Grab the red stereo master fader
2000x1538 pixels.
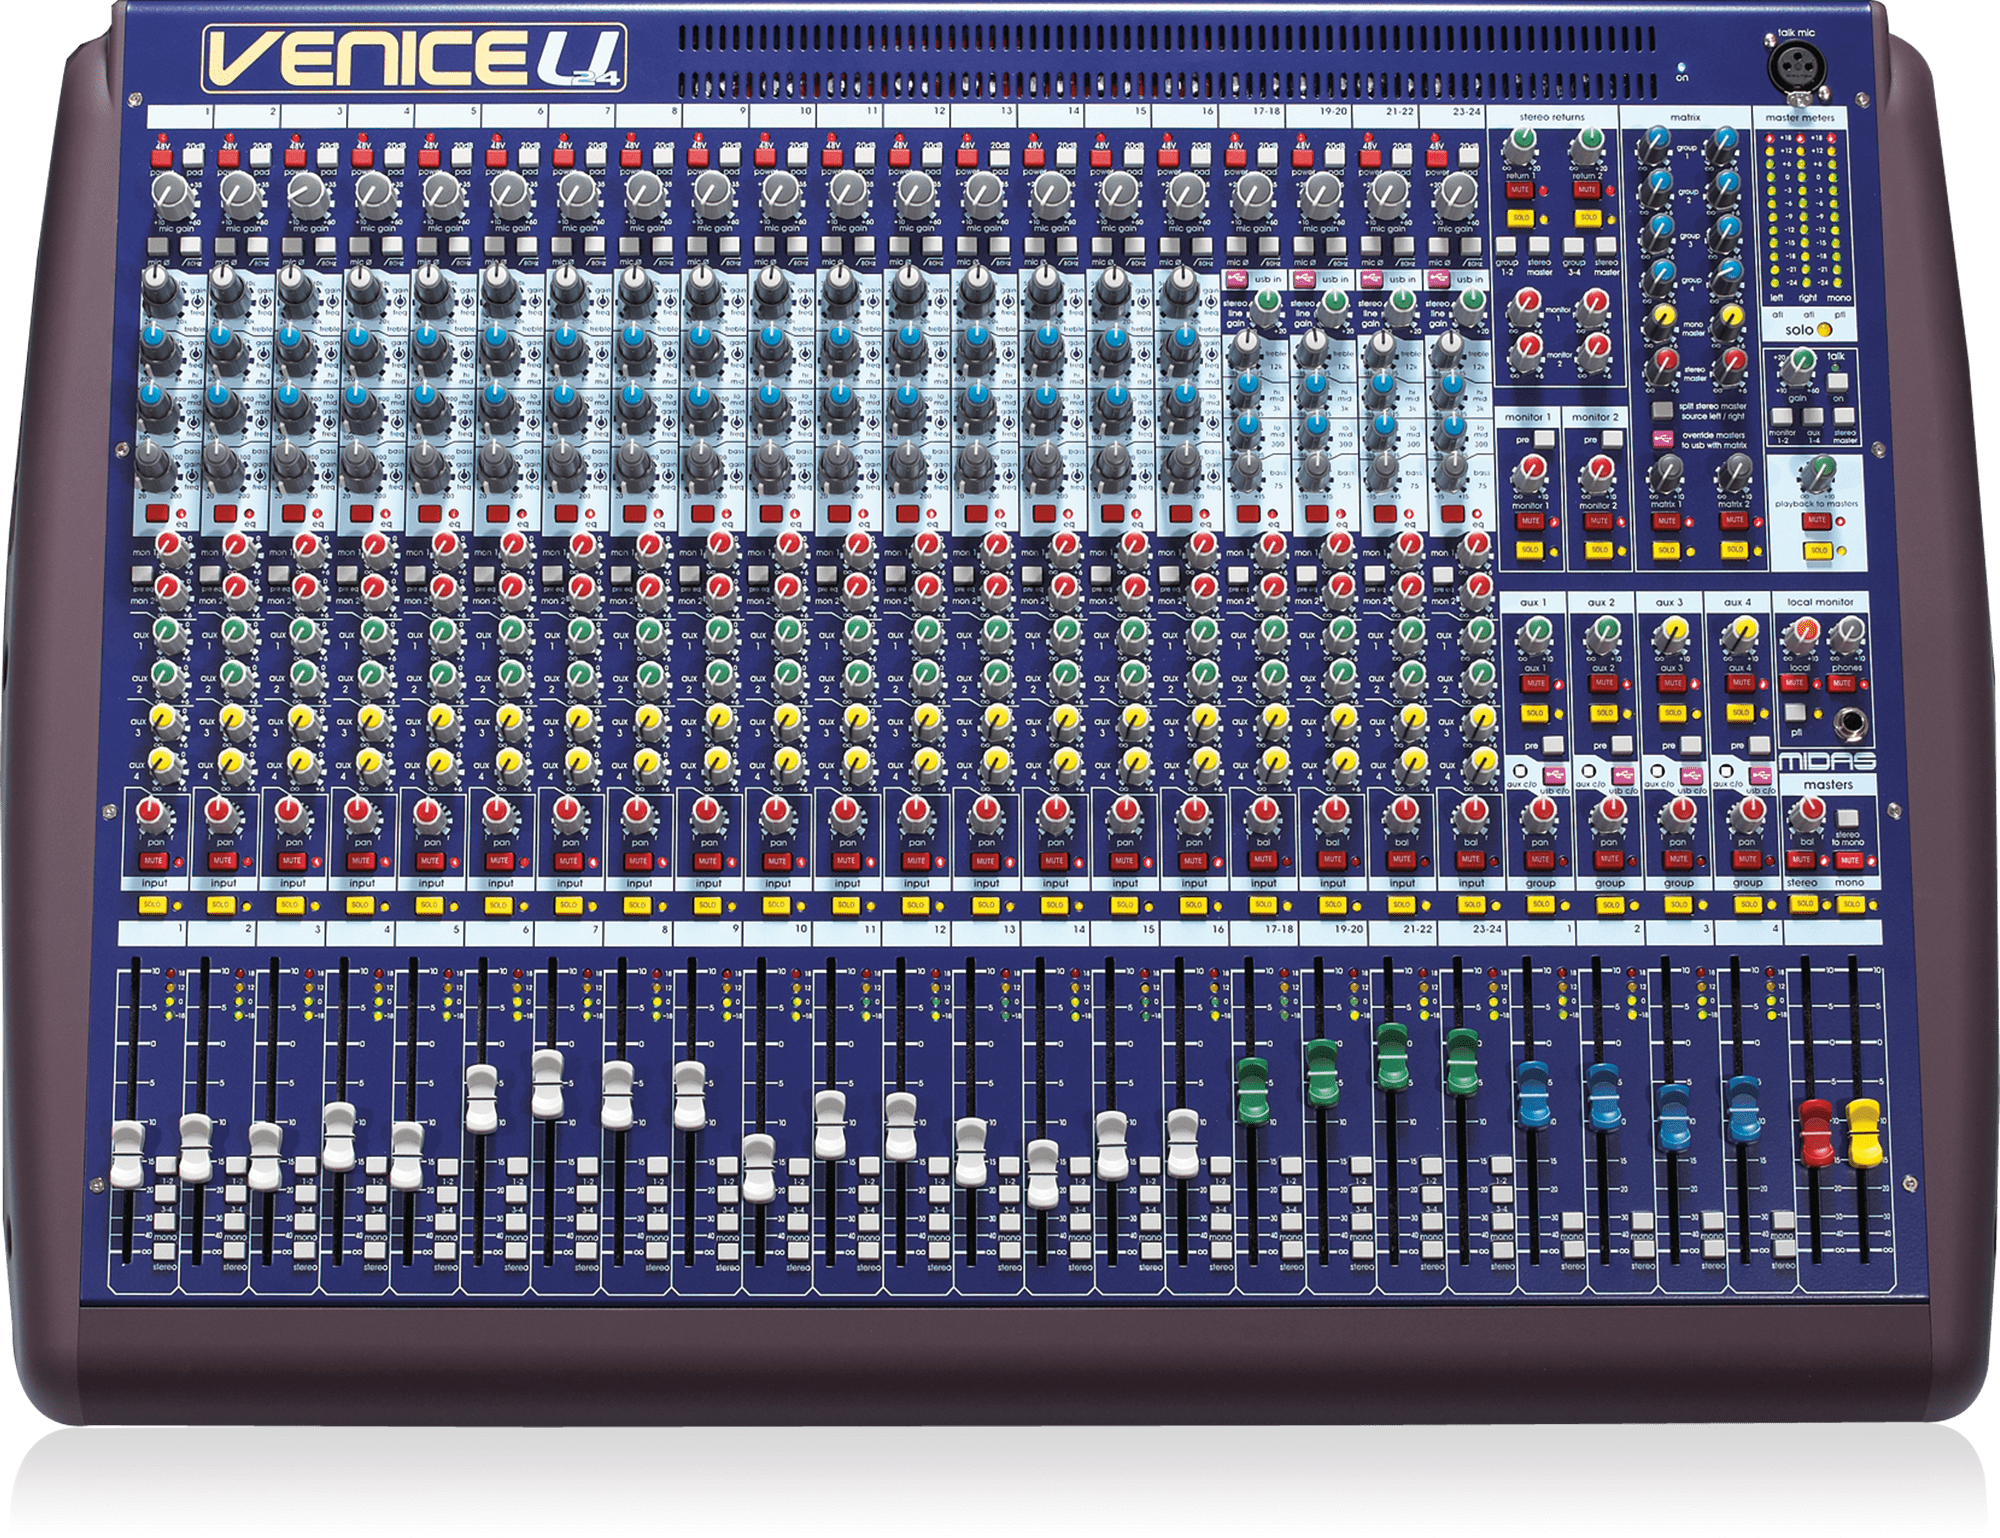coord(1816,1133)
